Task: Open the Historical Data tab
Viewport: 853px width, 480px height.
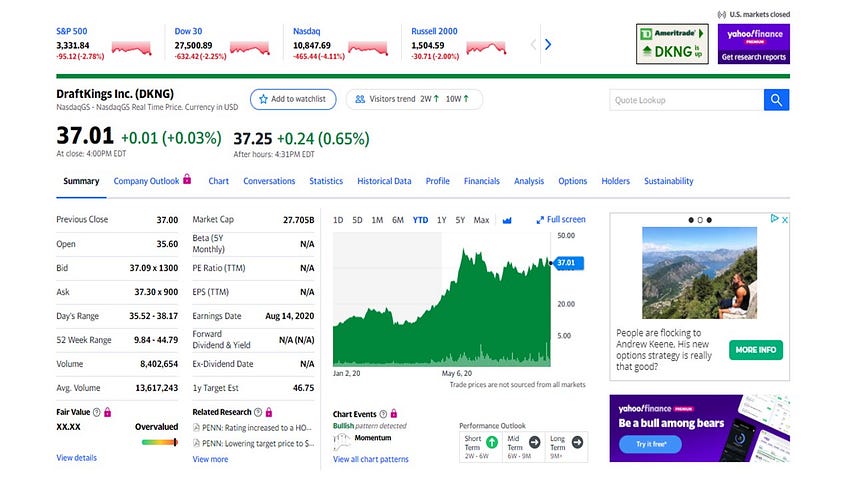Action: [x=384, y=181]
